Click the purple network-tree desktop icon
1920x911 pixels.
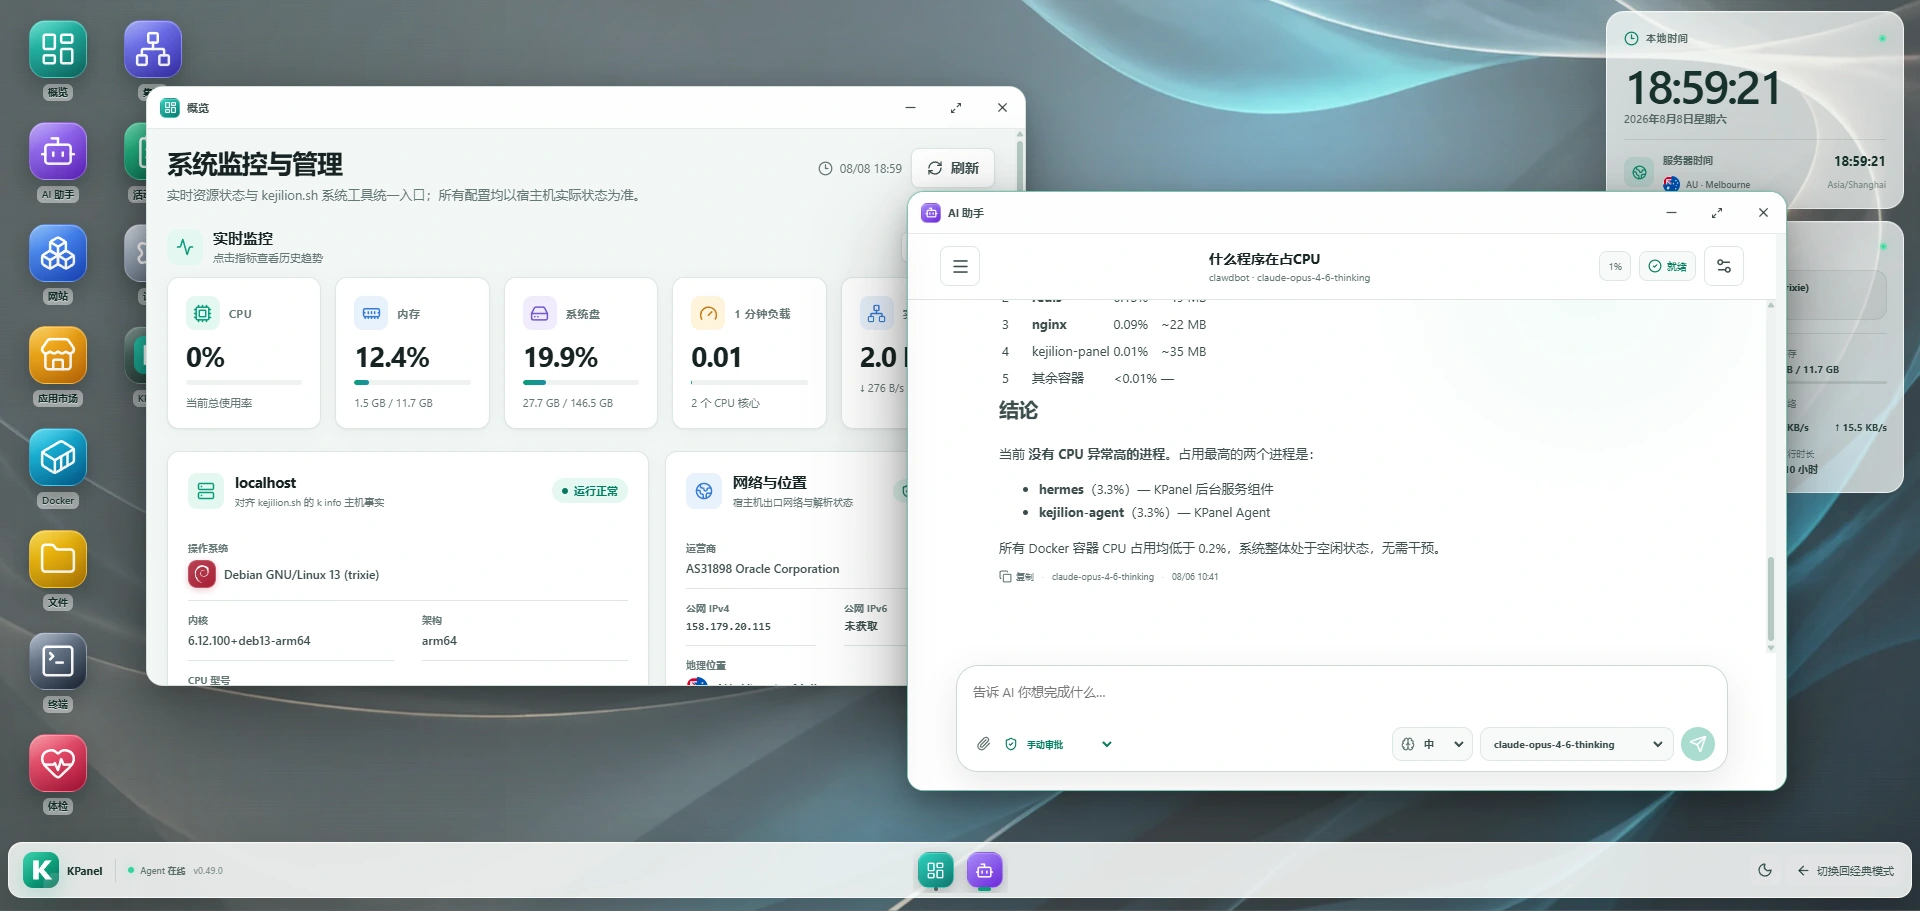click(x=153, y=50)
